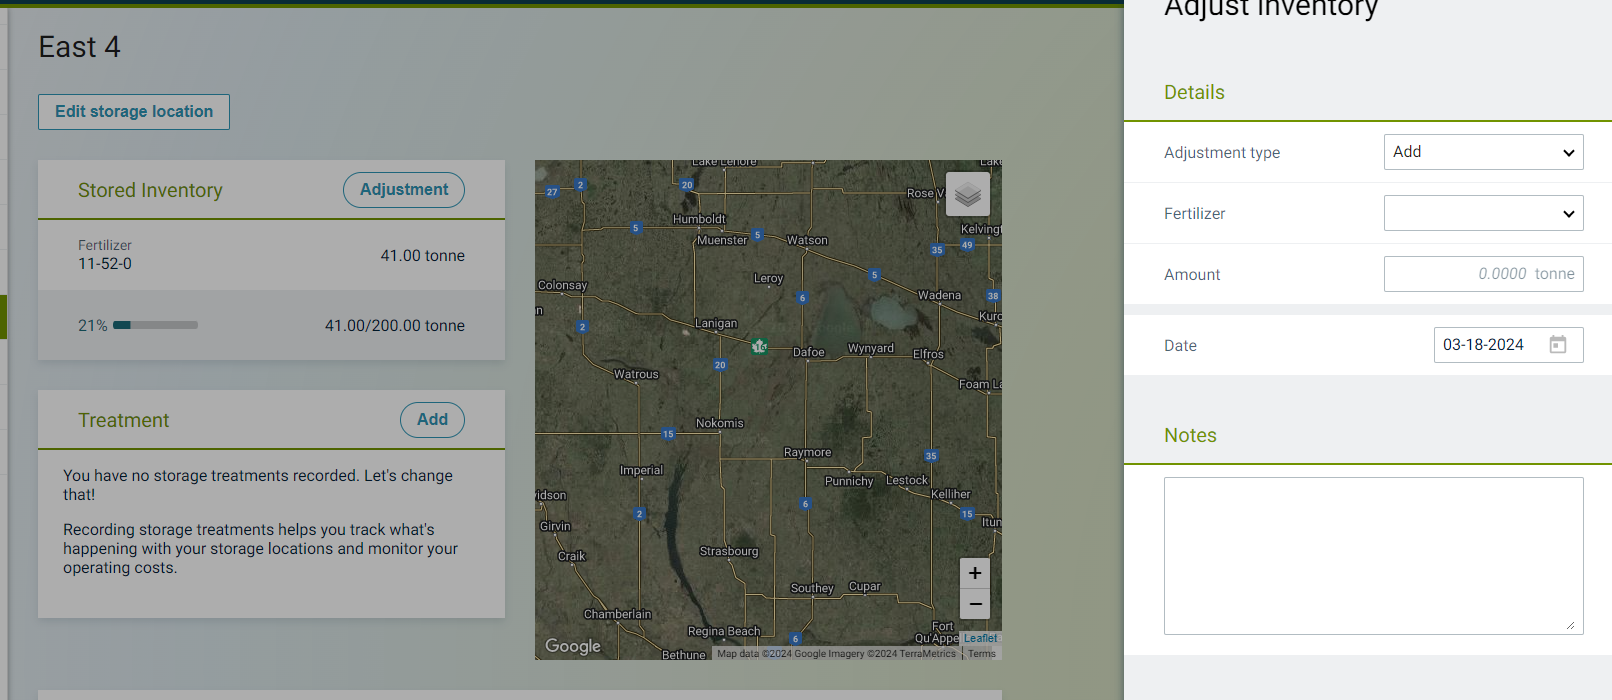Click inside the Notes text area
This screenshot has height=700, width=1612.
pyautogui.click(x=1373, y=555)
